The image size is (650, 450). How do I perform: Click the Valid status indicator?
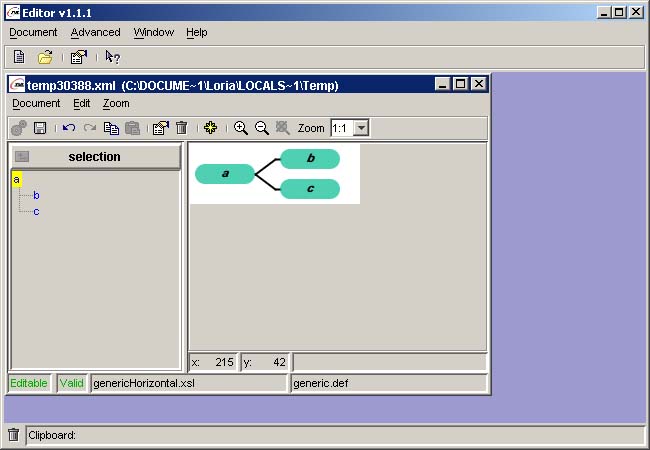71,383
